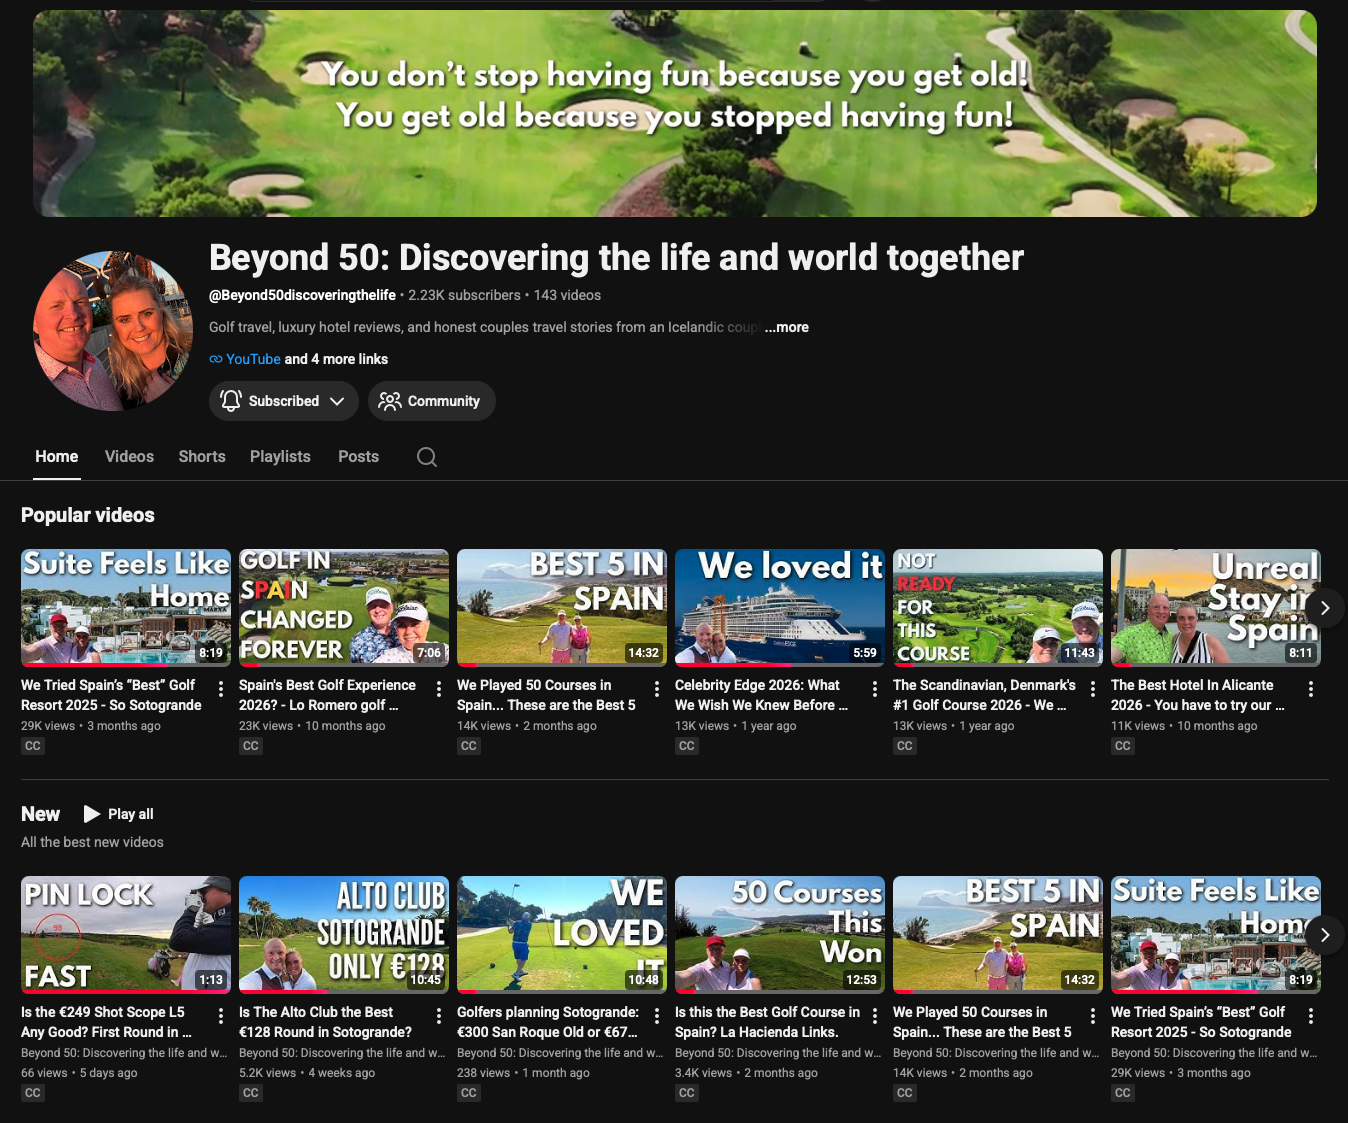1348x1123 pixels.
Task: Open options for New section's 50 Courses video
Action: pyautogui.click(x=1093, y=1016)
